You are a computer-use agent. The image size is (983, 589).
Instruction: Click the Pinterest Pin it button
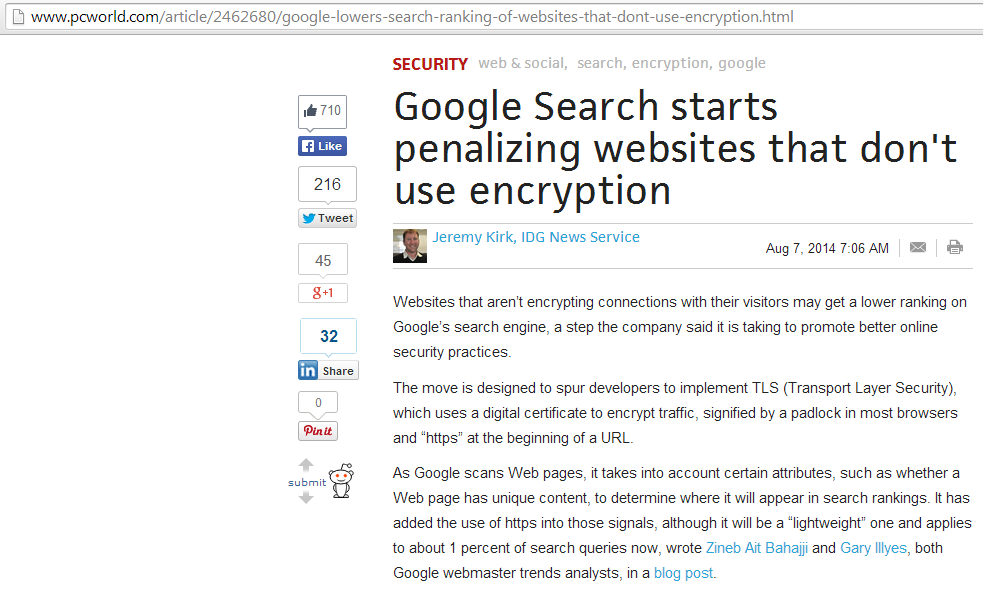pos(318,430)
